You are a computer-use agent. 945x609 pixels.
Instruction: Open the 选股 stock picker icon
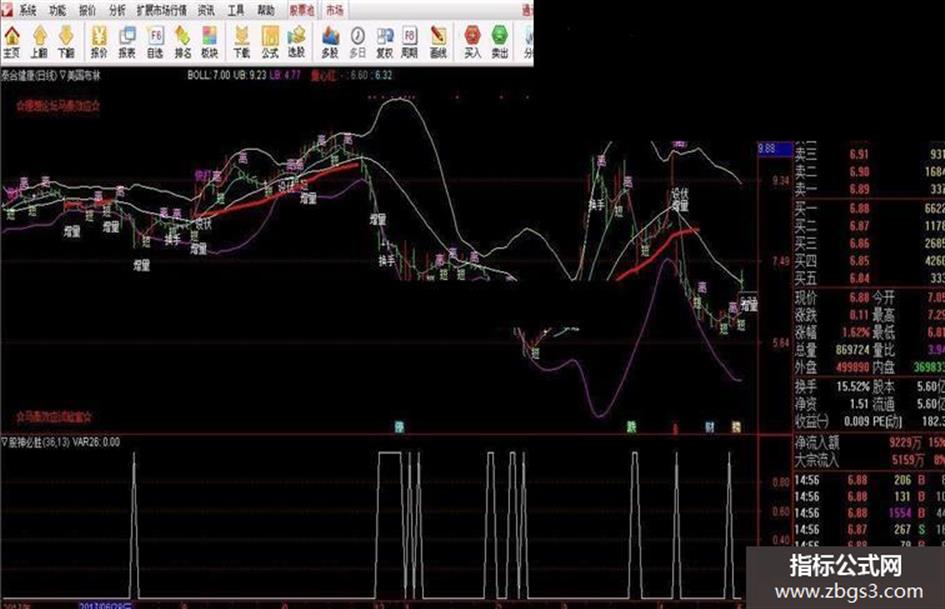[x=297, y=42]
